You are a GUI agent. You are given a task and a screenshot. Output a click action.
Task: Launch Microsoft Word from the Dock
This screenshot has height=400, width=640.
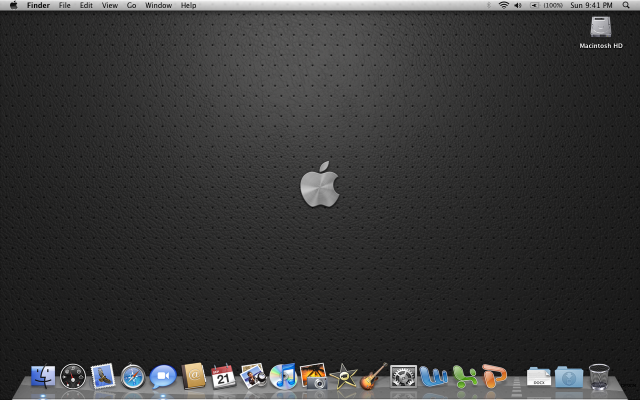point(433,376)
